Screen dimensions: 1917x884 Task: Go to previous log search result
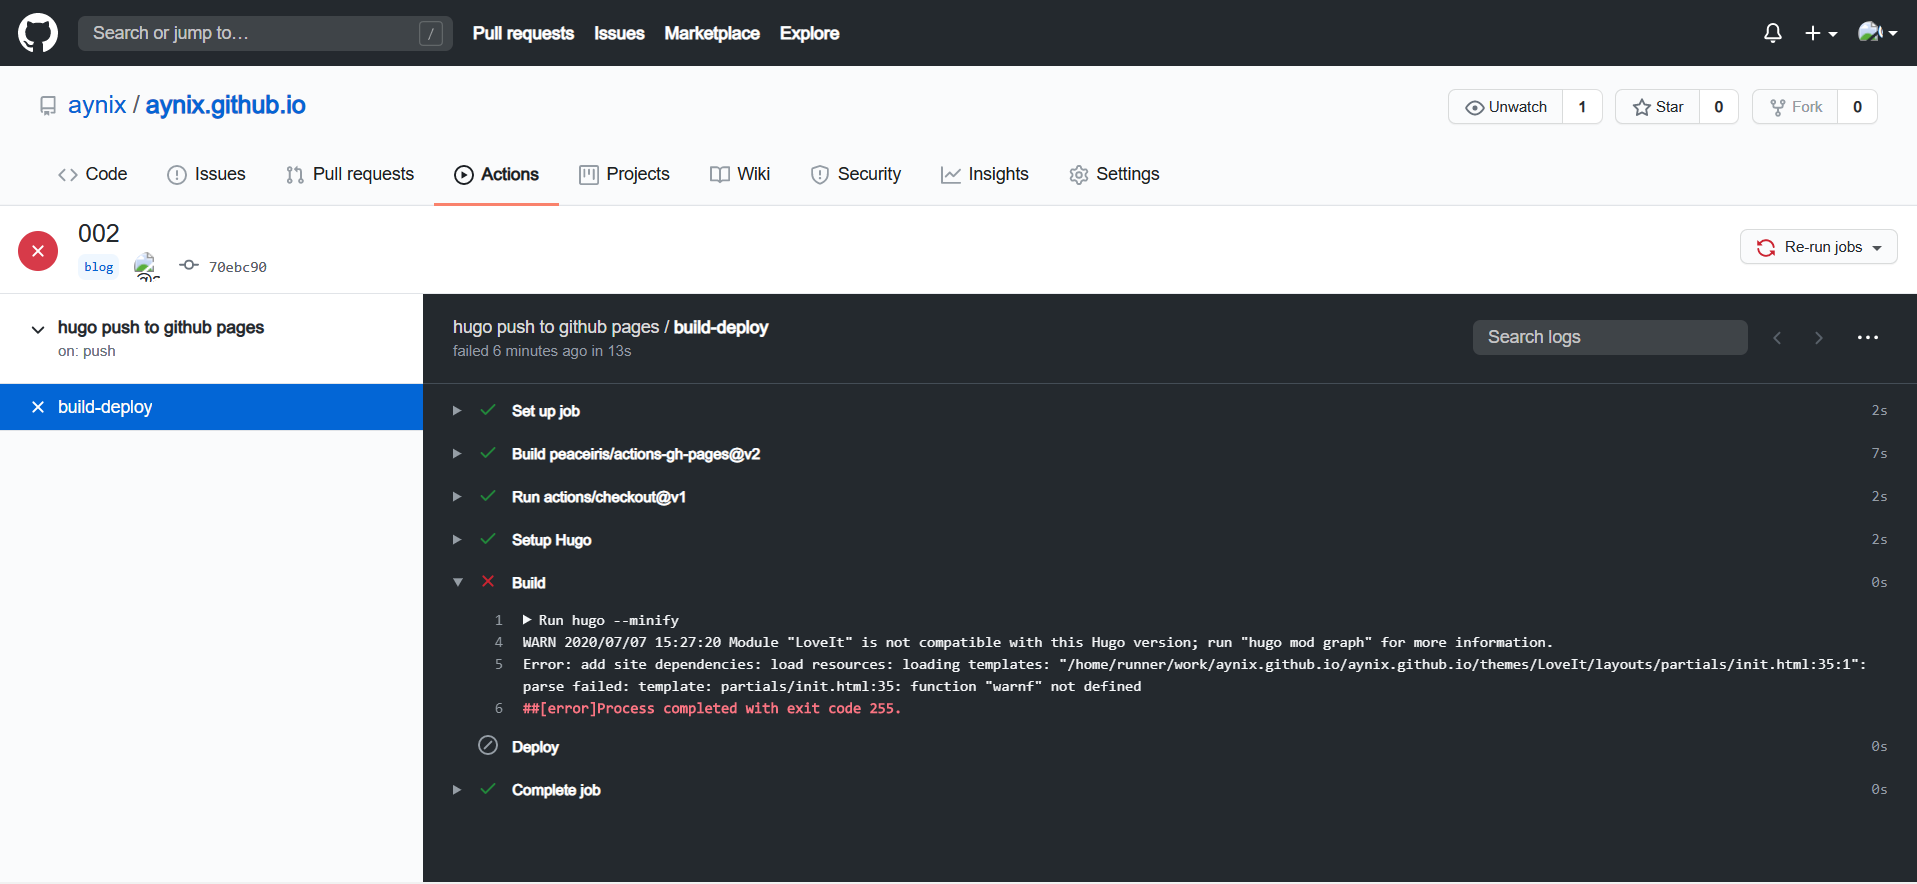click(x=1777, y=338)
